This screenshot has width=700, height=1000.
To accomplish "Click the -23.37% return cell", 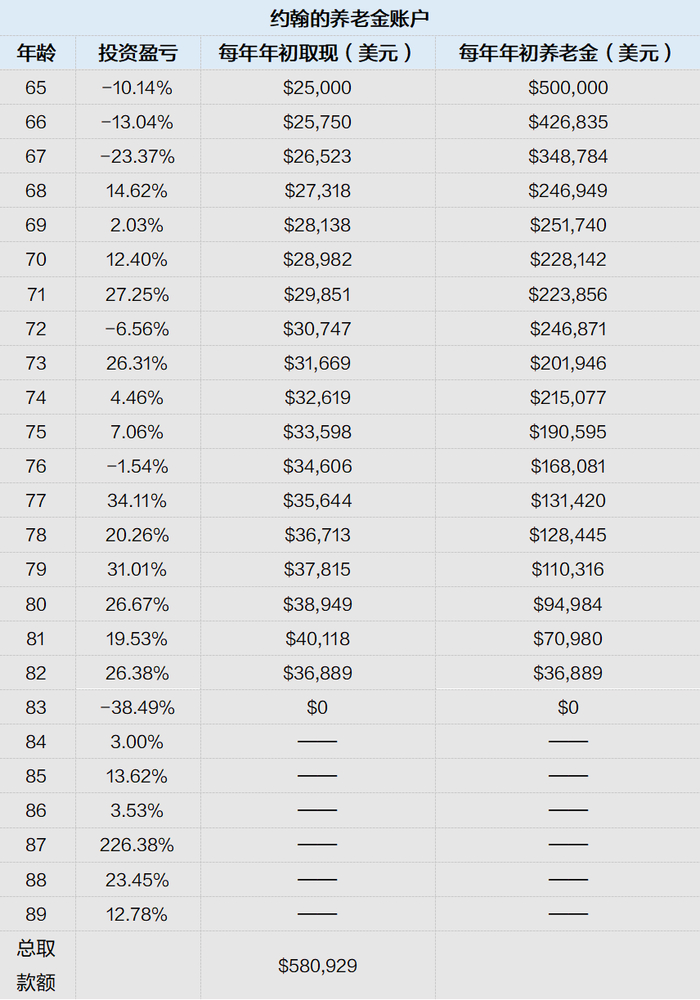I will pos(137,157).
